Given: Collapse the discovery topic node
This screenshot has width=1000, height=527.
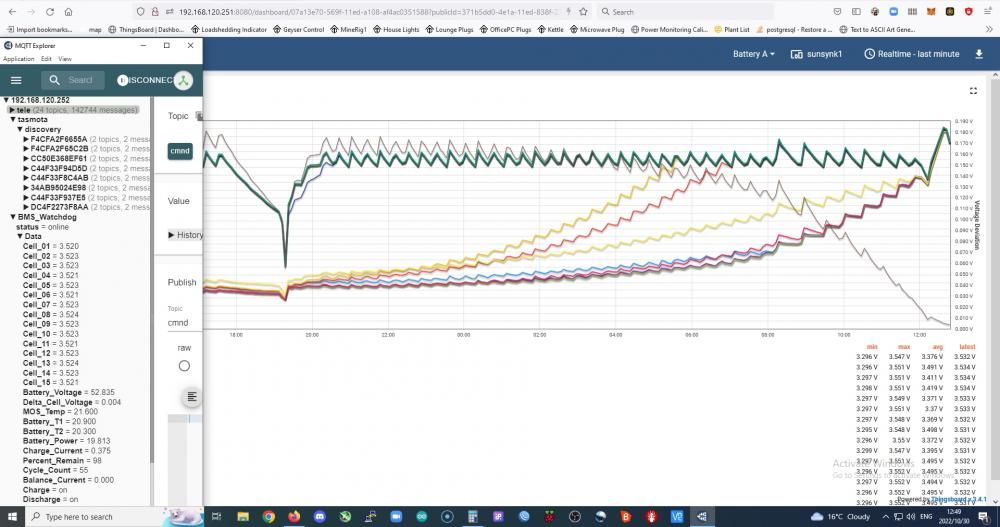Looking at the screenshot, I should [x=20, y=130].
